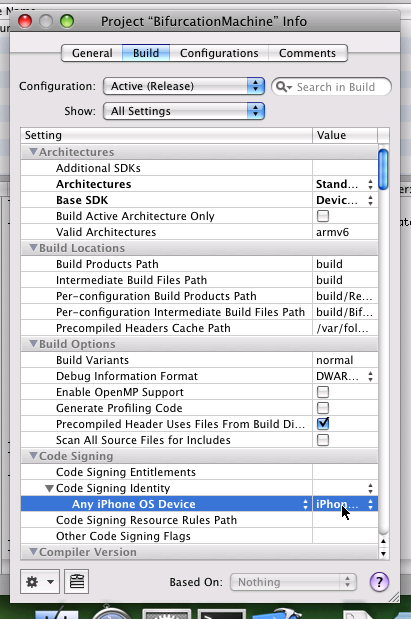Switch to the Configurations tab

tap(219, 53)
